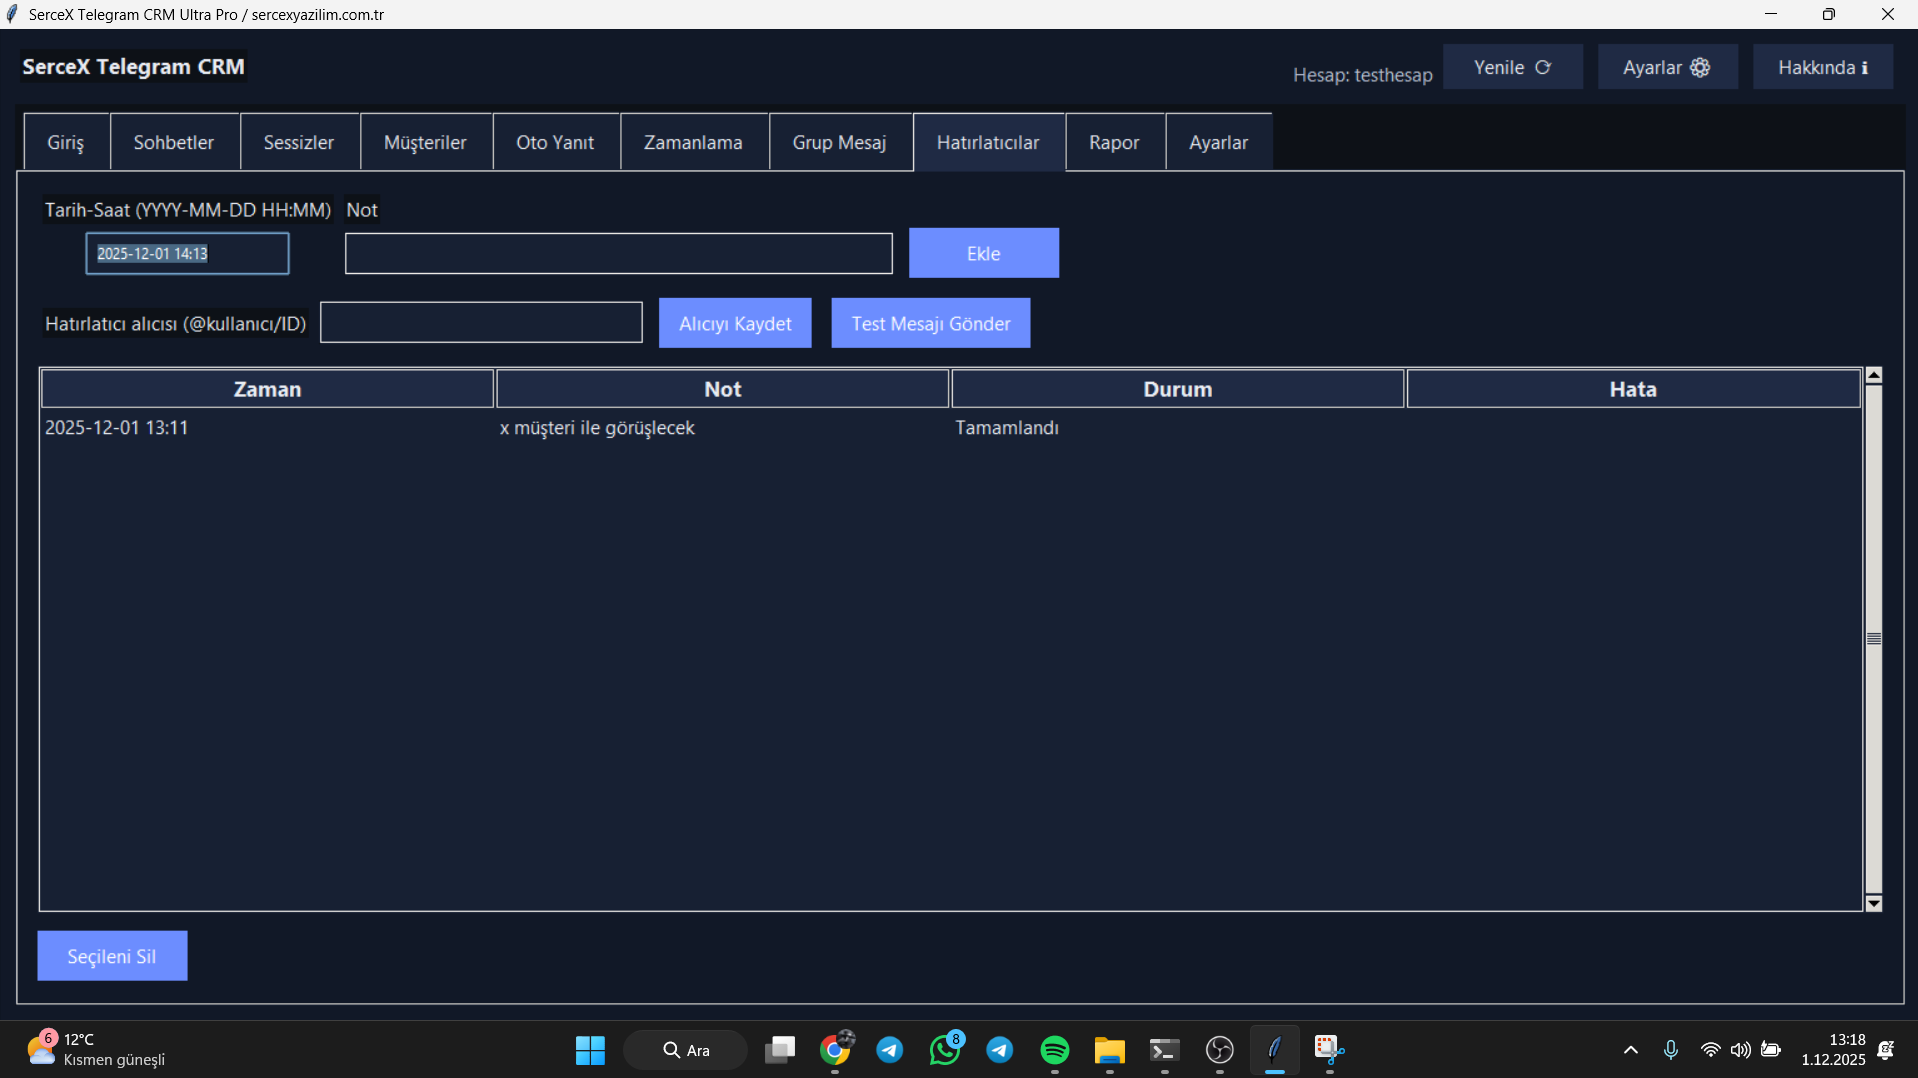The width and height of the screenshot is (1918, 1078).
Task: Click the Windows Start button
Action: (590, 1050)
